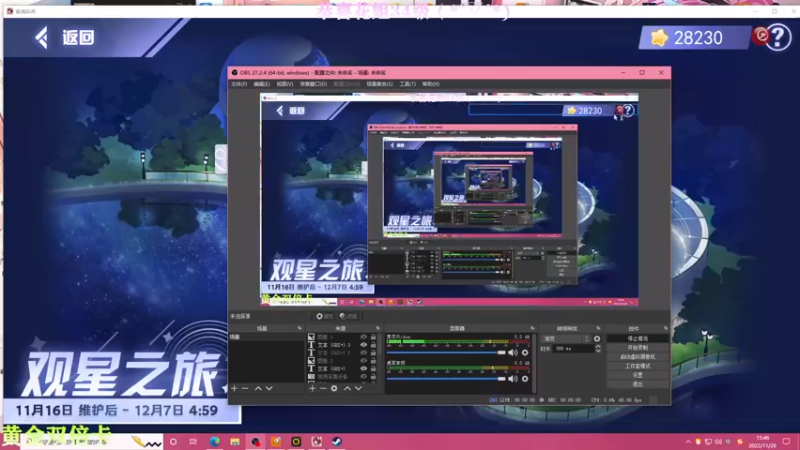This screenshot has width=800, height=450.
Task: Add a new source with plus icon
Action: pyautogui.click(x=312, y=388)
